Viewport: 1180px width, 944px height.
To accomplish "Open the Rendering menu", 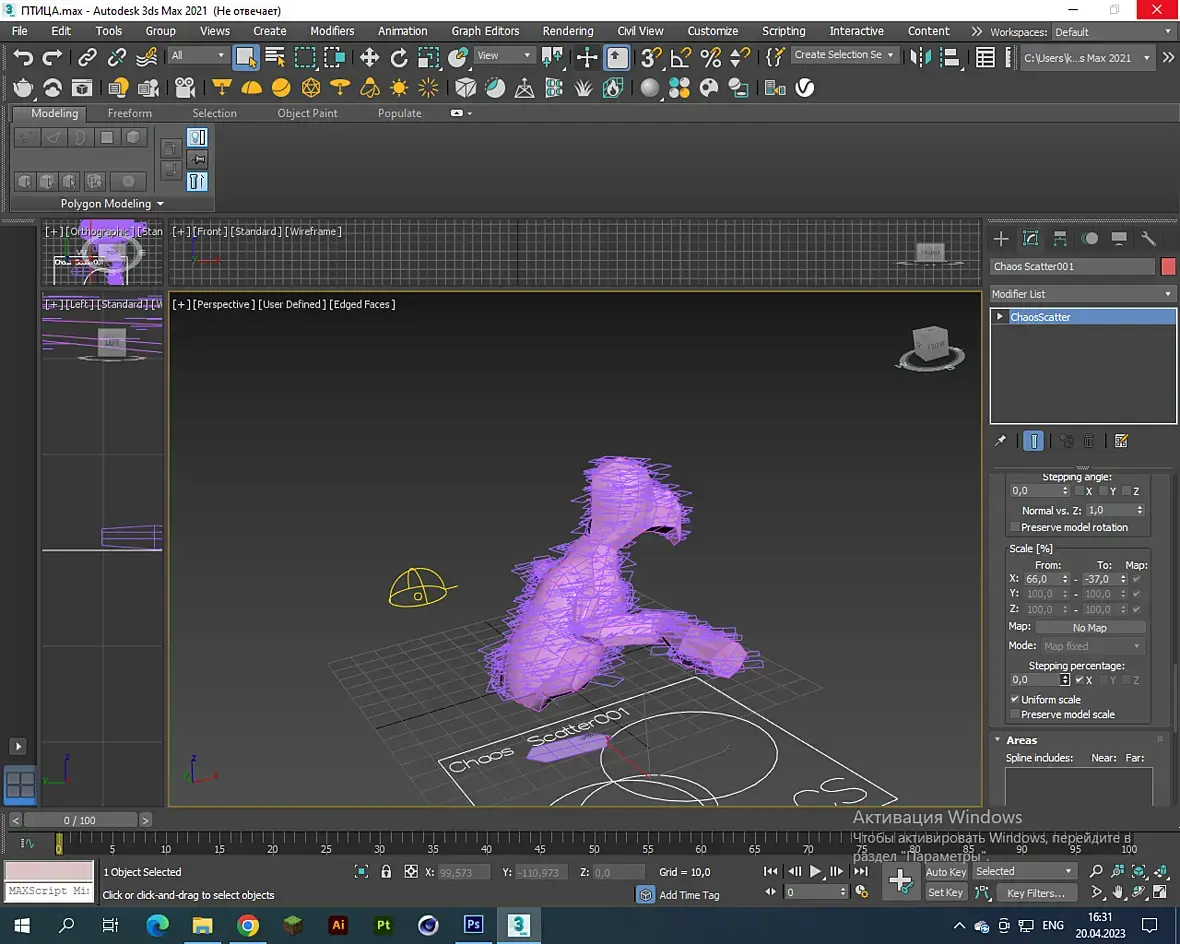I will click(x=567, y=31).
